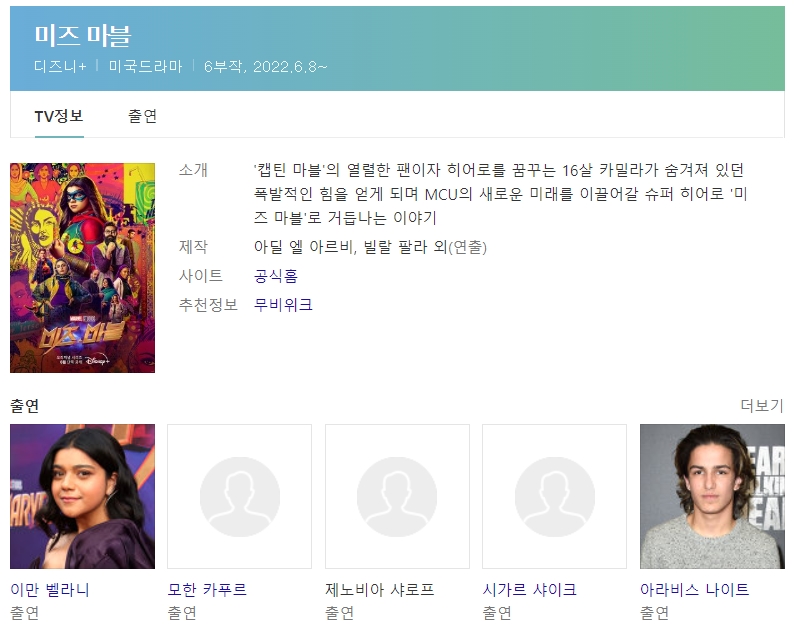Screen dimensions: 794x638
Task: Click the 제작 label
Action: pyautogui.click(x=193, y=247)
